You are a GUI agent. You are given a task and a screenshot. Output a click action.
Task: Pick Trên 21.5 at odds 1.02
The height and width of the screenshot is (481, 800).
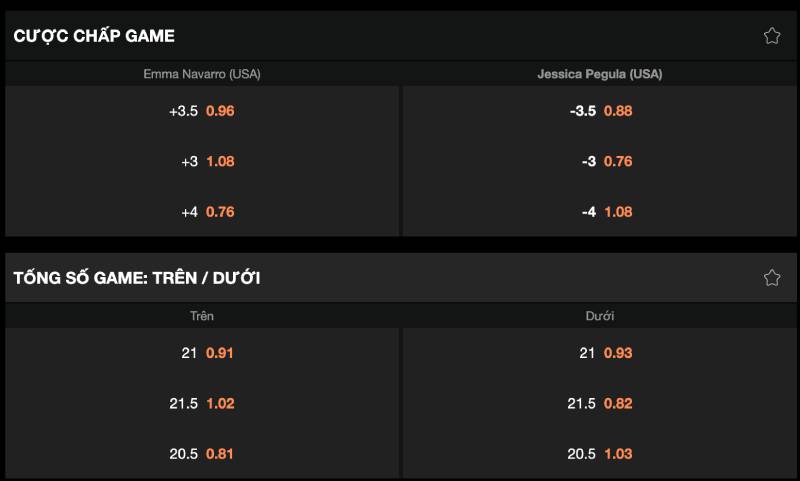tap(202, 403)
